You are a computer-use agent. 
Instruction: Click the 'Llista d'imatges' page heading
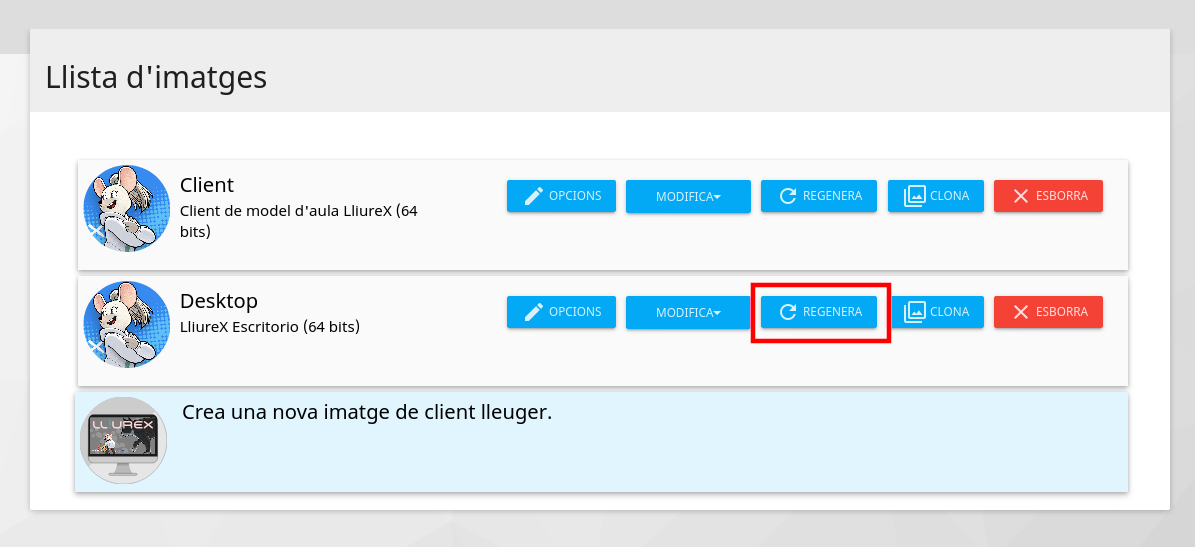tap(156, 77)
